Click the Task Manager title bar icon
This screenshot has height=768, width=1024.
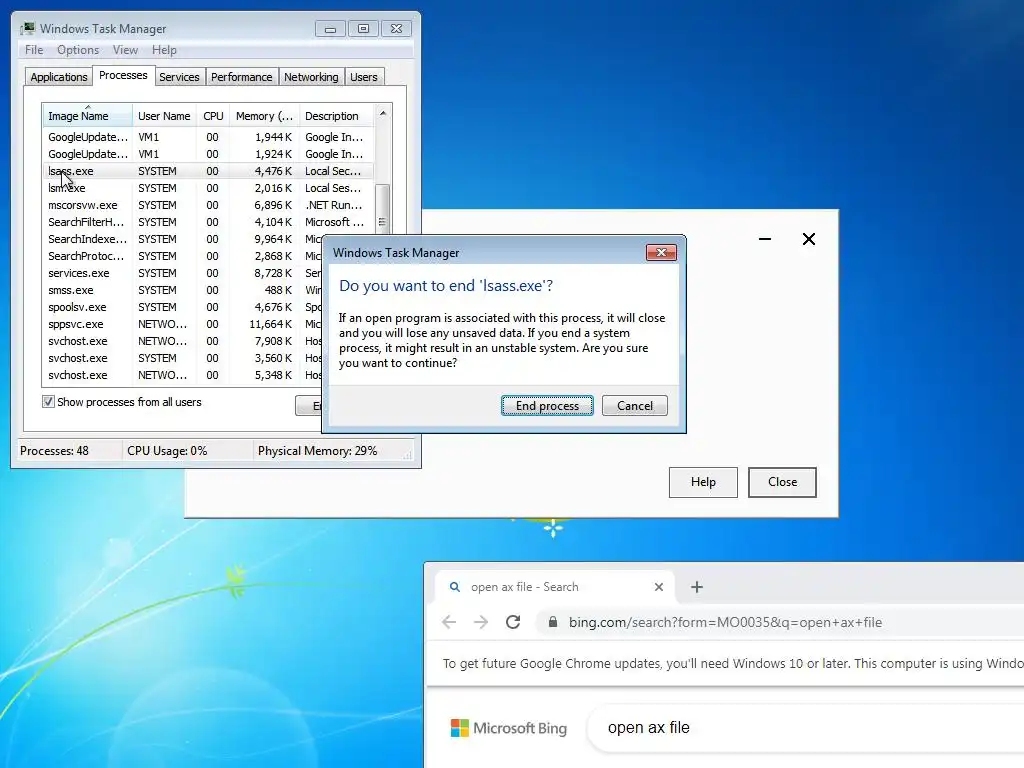point(27,28)
